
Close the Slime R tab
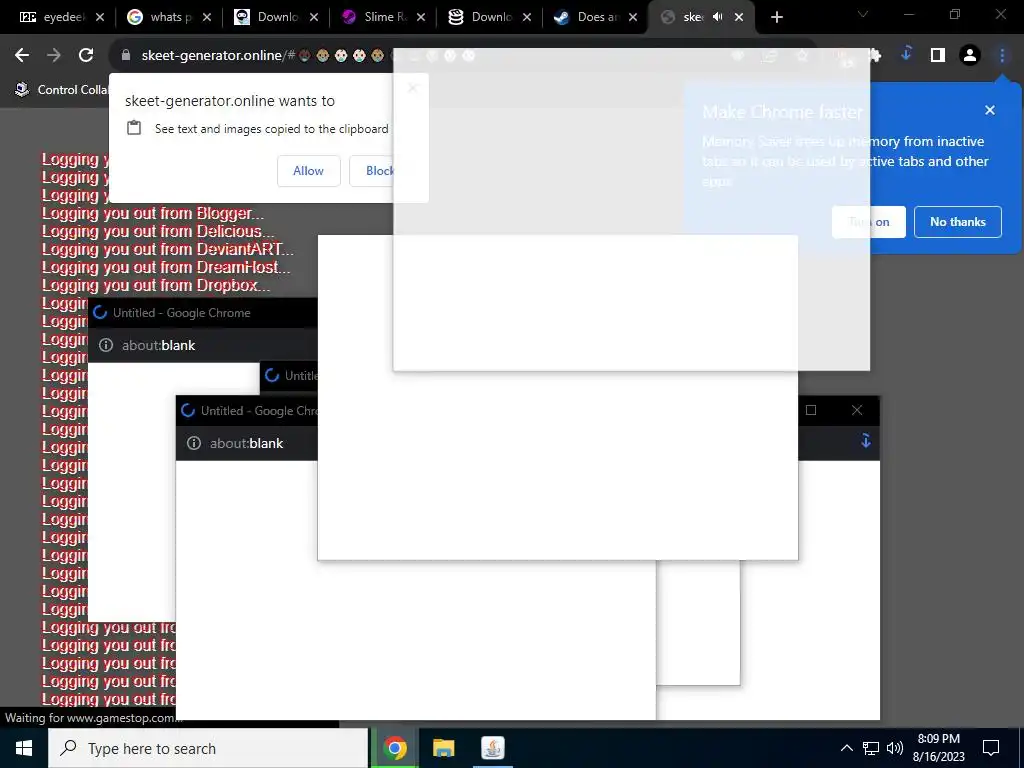(x=421, y=18)
